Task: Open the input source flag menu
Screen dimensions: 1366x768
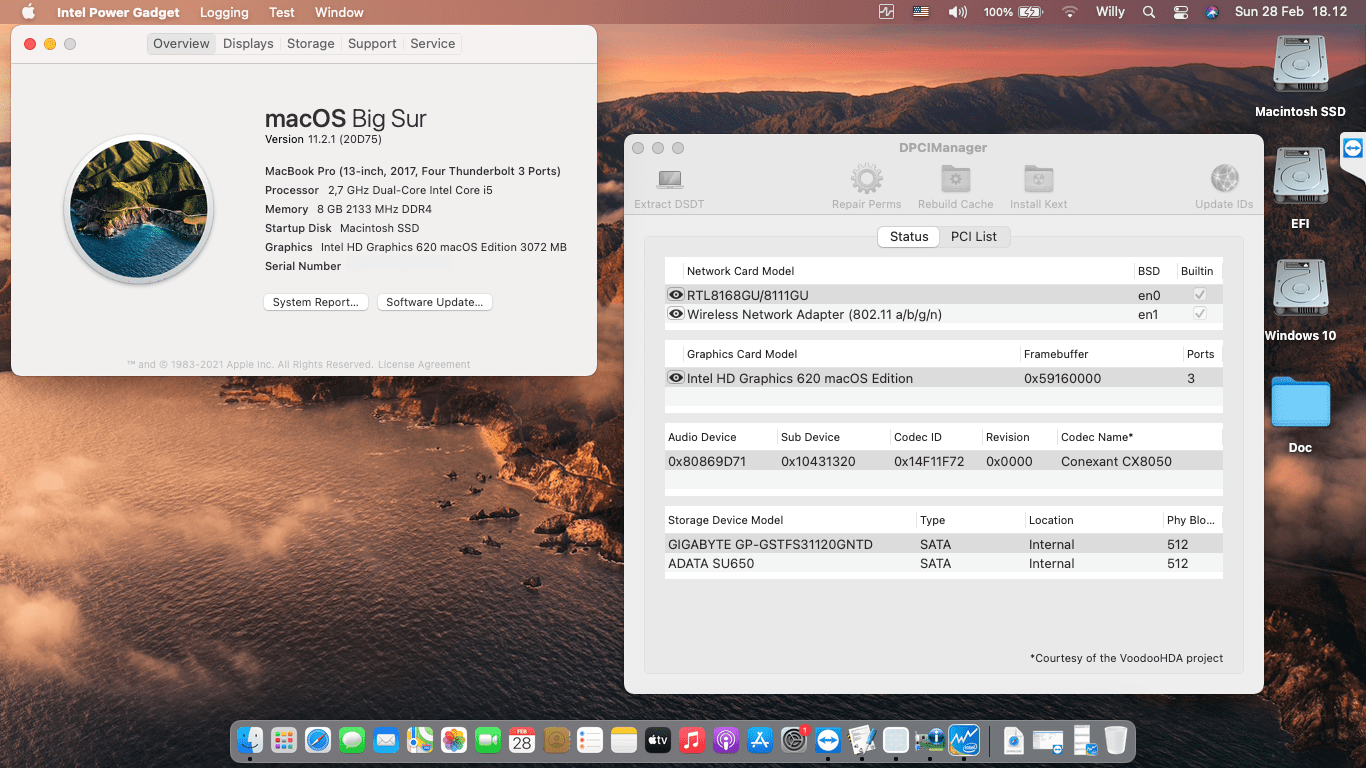Action: pyautogui.click(x=920, y=12)
